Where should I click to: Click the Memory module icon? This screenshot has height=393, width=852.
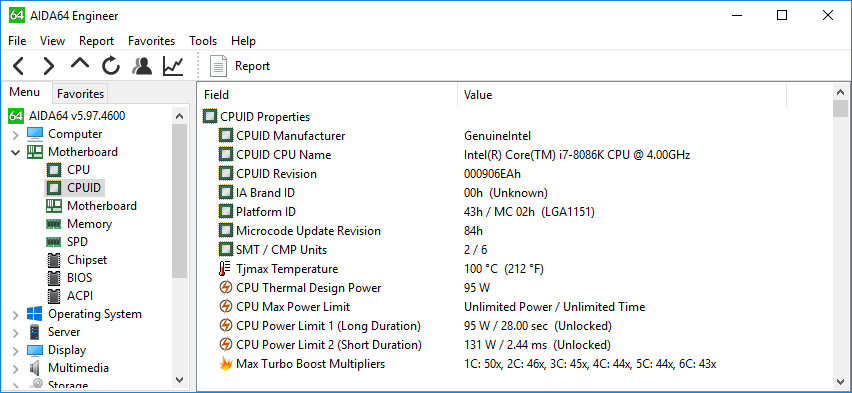53,223
